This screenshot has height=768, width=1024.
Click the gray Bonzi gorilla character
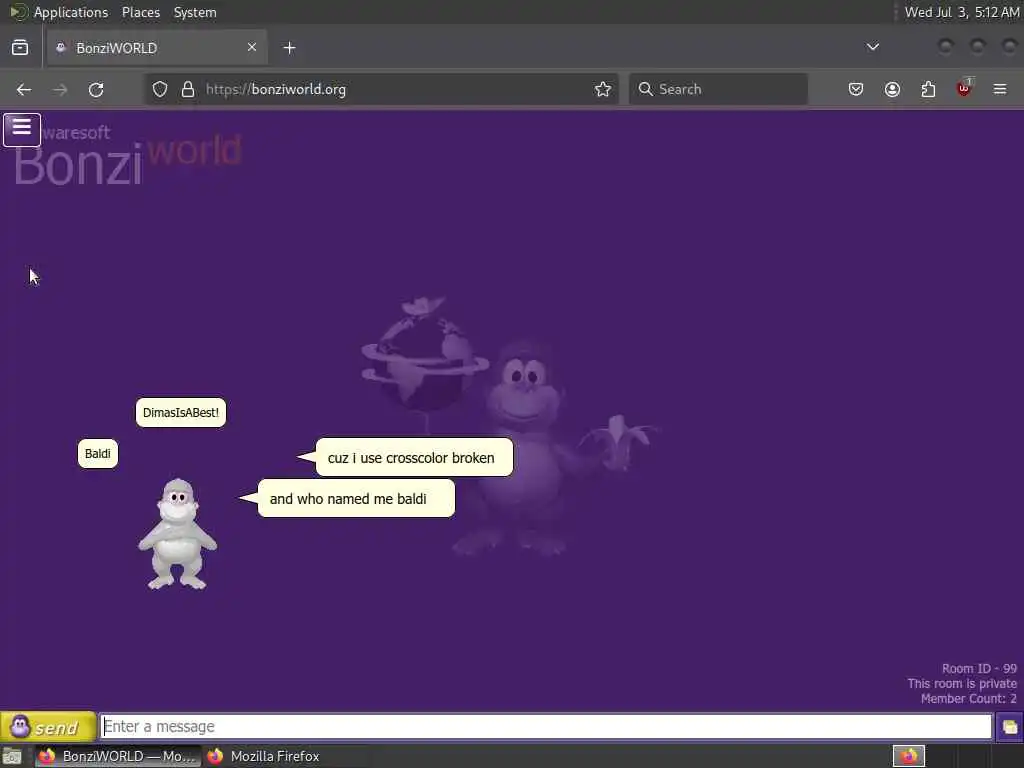[178, 534]
